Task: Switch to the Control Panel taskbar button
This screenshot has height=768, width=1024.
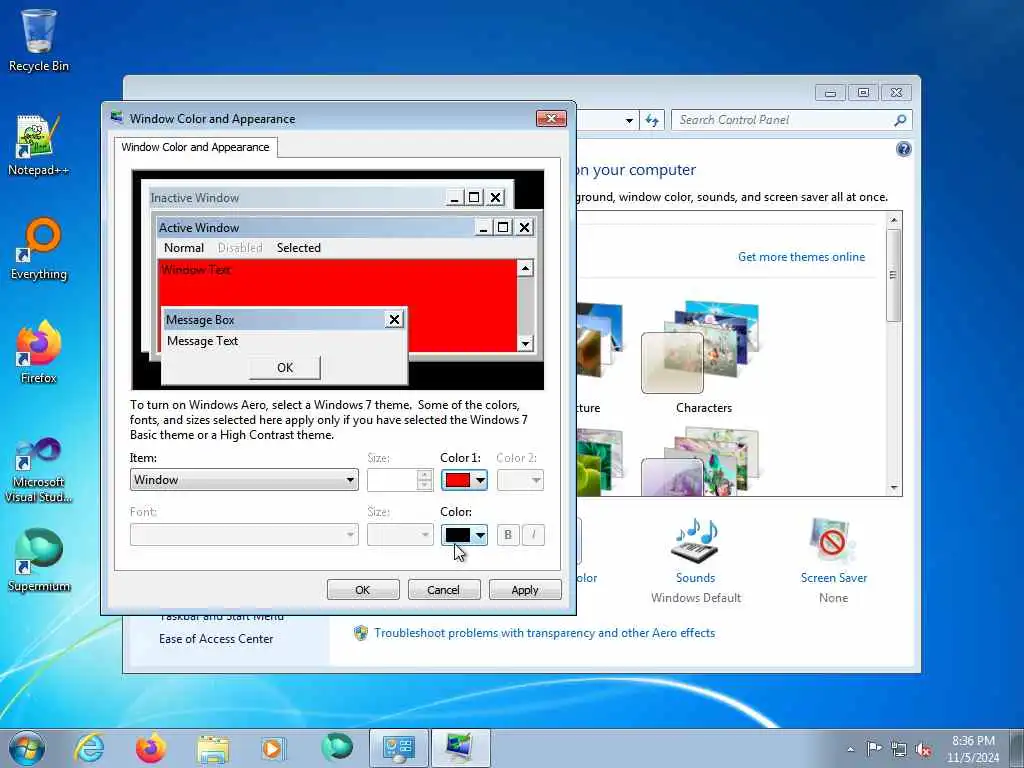Action: [398, 748]
